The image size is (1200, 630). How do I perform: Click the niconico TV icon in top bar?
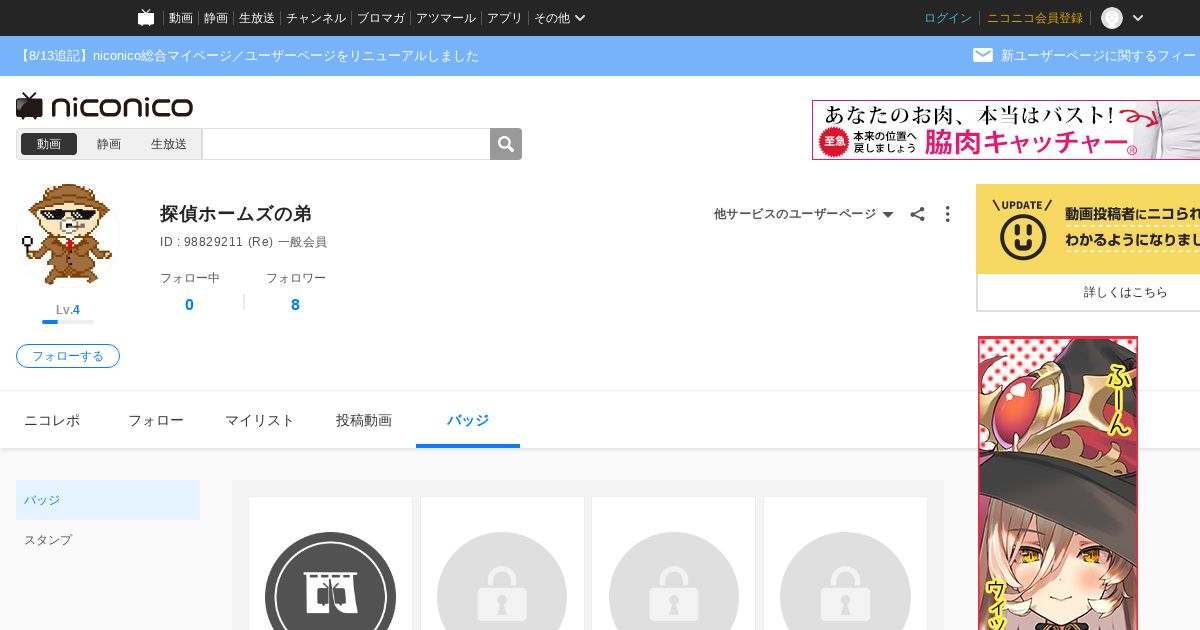tap(146, 18)
